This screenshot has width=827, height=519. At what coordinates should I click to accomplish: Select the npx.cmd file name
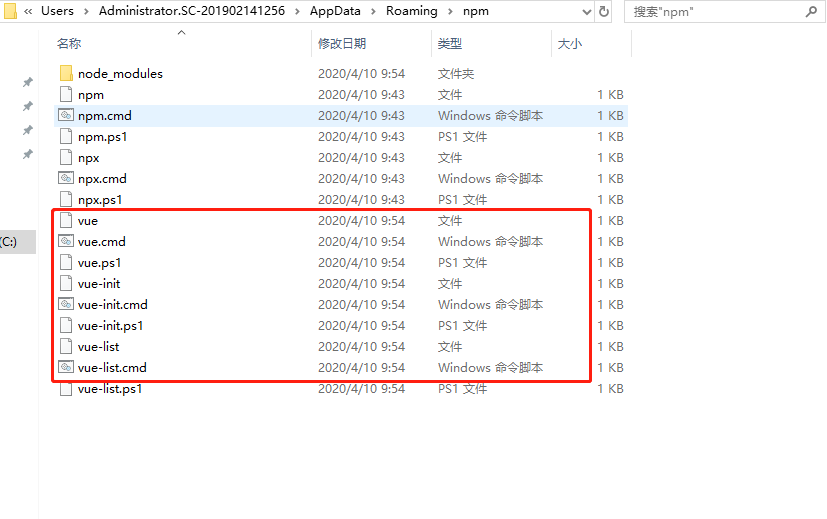click(x=102, y=179)
